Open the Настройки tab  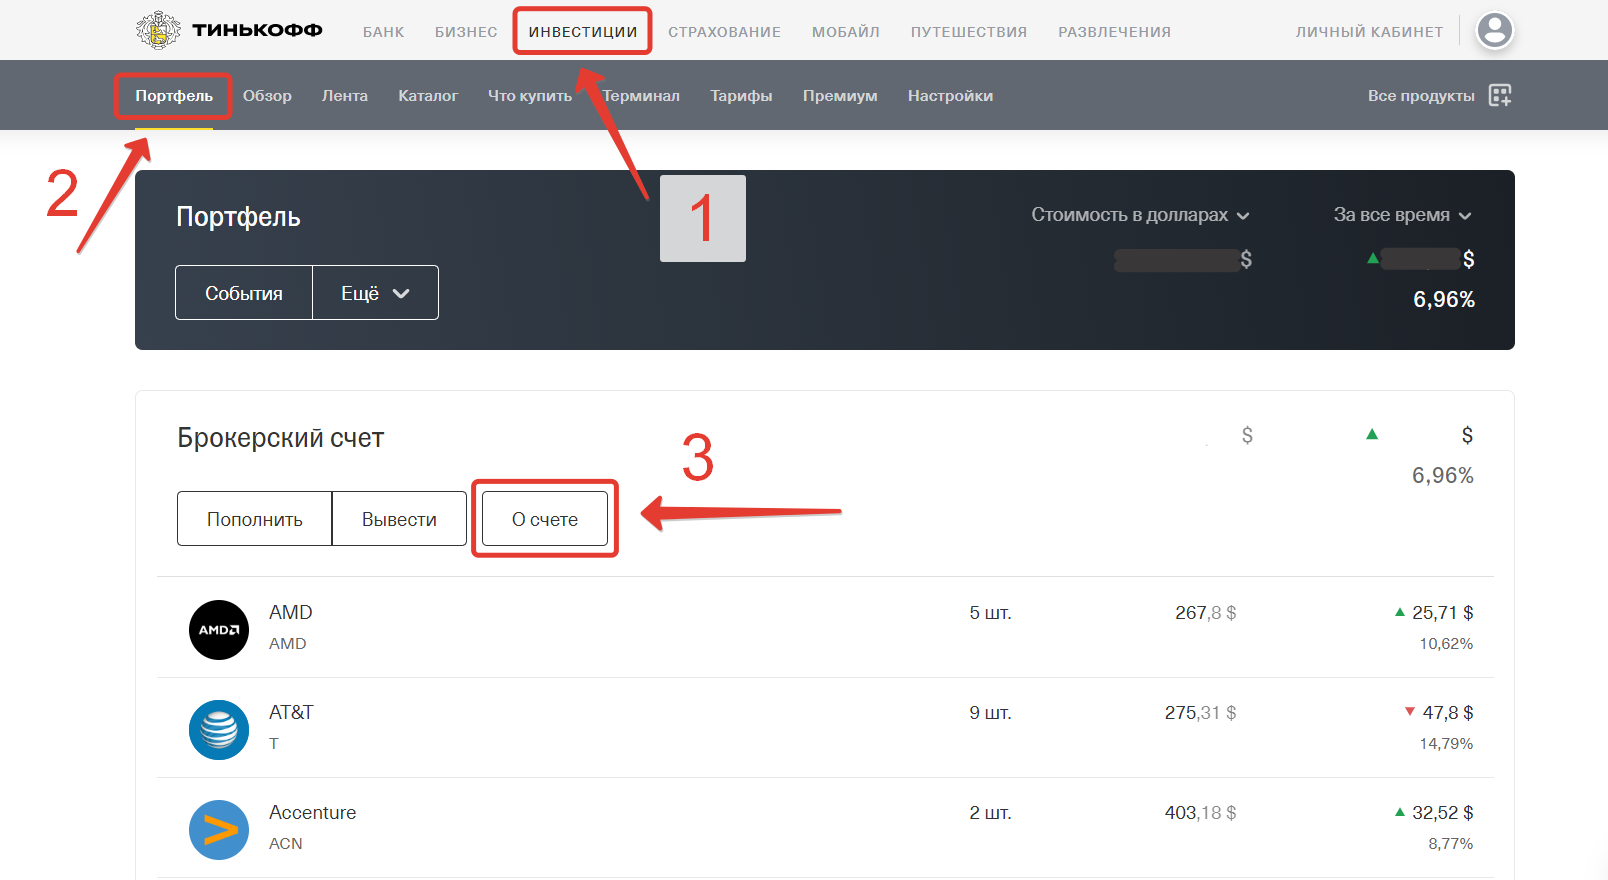pyautogui.click(x=950, y=96)
